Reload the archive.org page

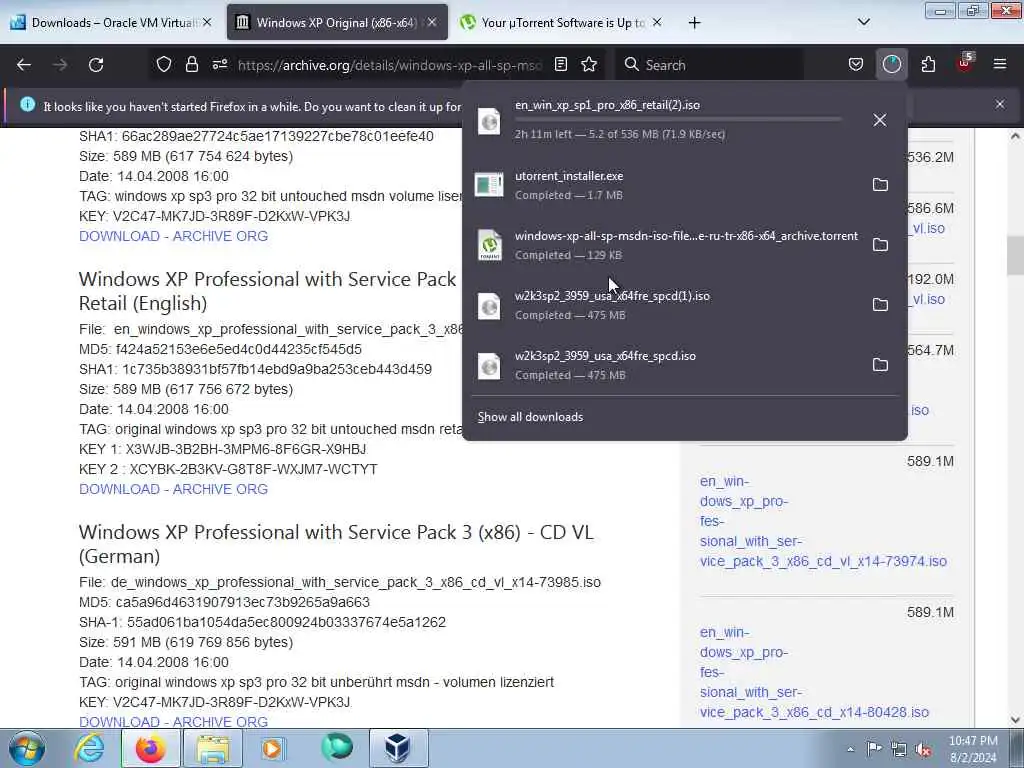(x=96, y=65)
